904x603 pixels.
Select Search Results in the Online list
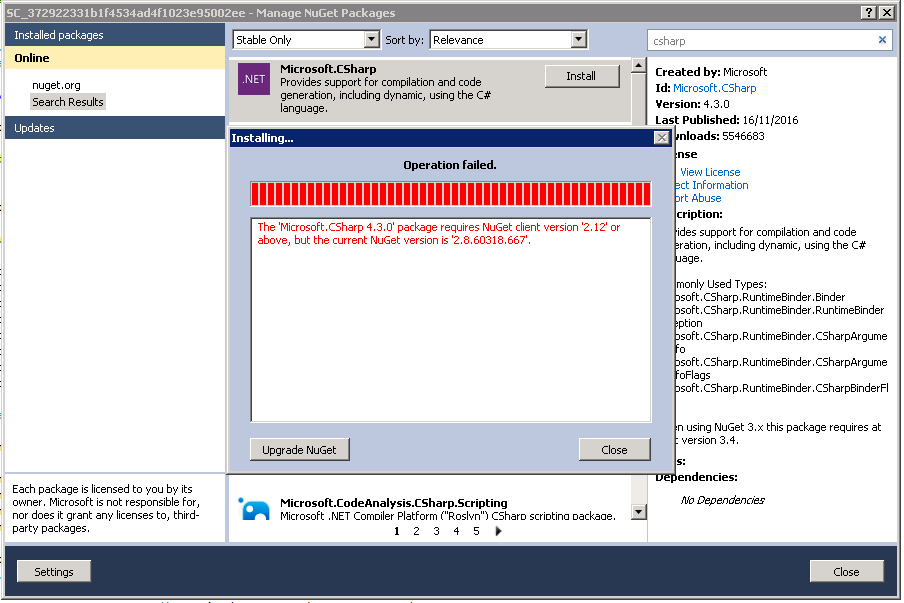click(68, 102)
